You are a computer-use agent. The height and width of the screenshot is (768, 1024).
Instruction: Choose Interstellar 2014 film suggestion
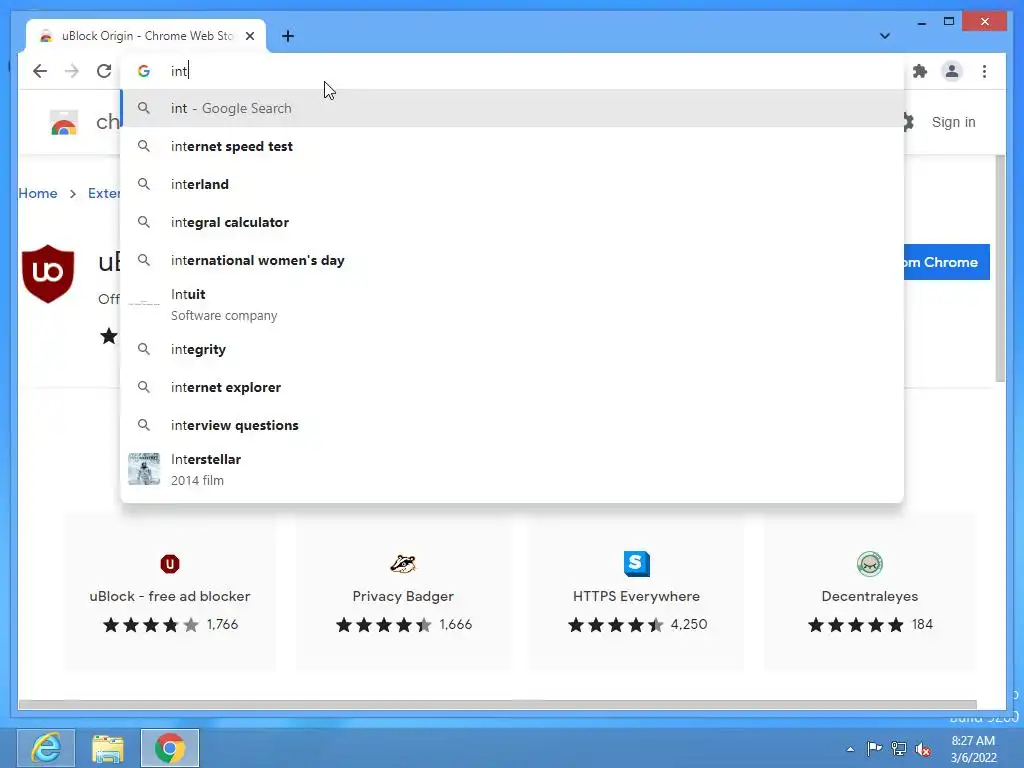[512, 470]
